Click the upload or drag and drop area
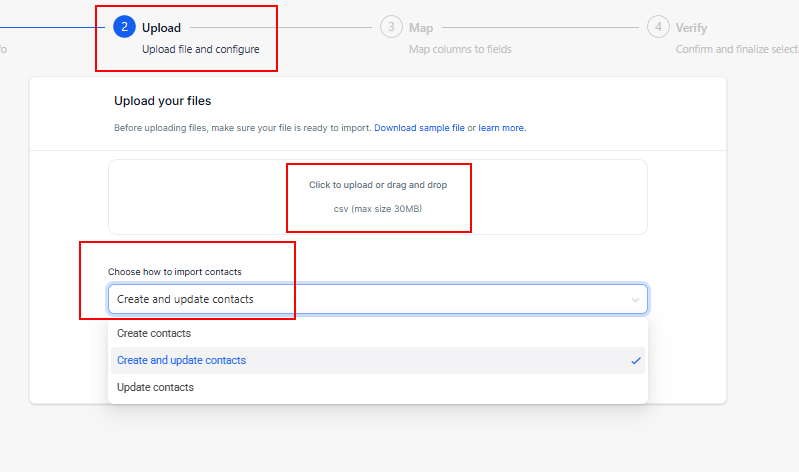 tap(378, 197)
